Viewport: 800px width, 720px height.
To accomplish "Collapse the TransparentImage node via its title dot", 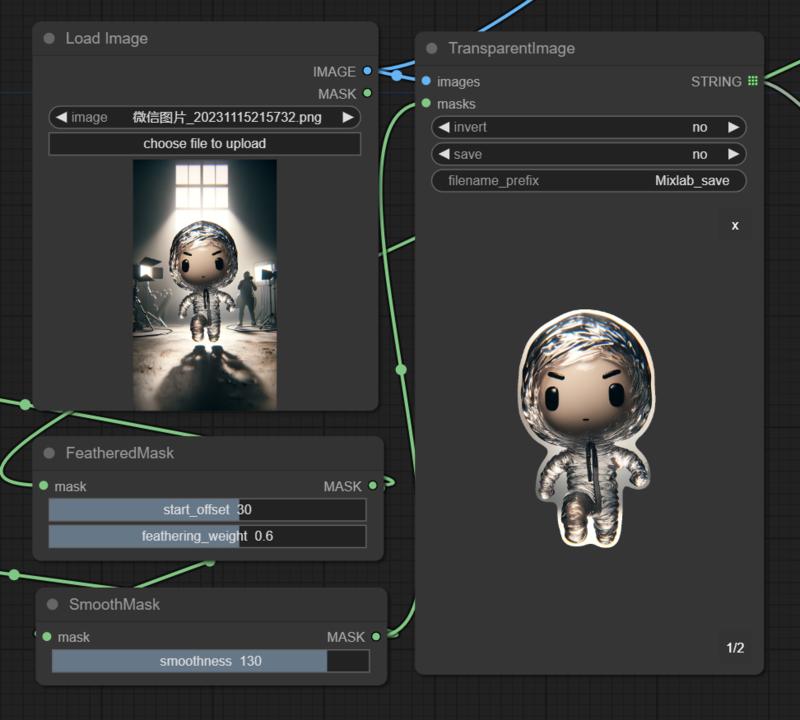I will pos(432,49).
